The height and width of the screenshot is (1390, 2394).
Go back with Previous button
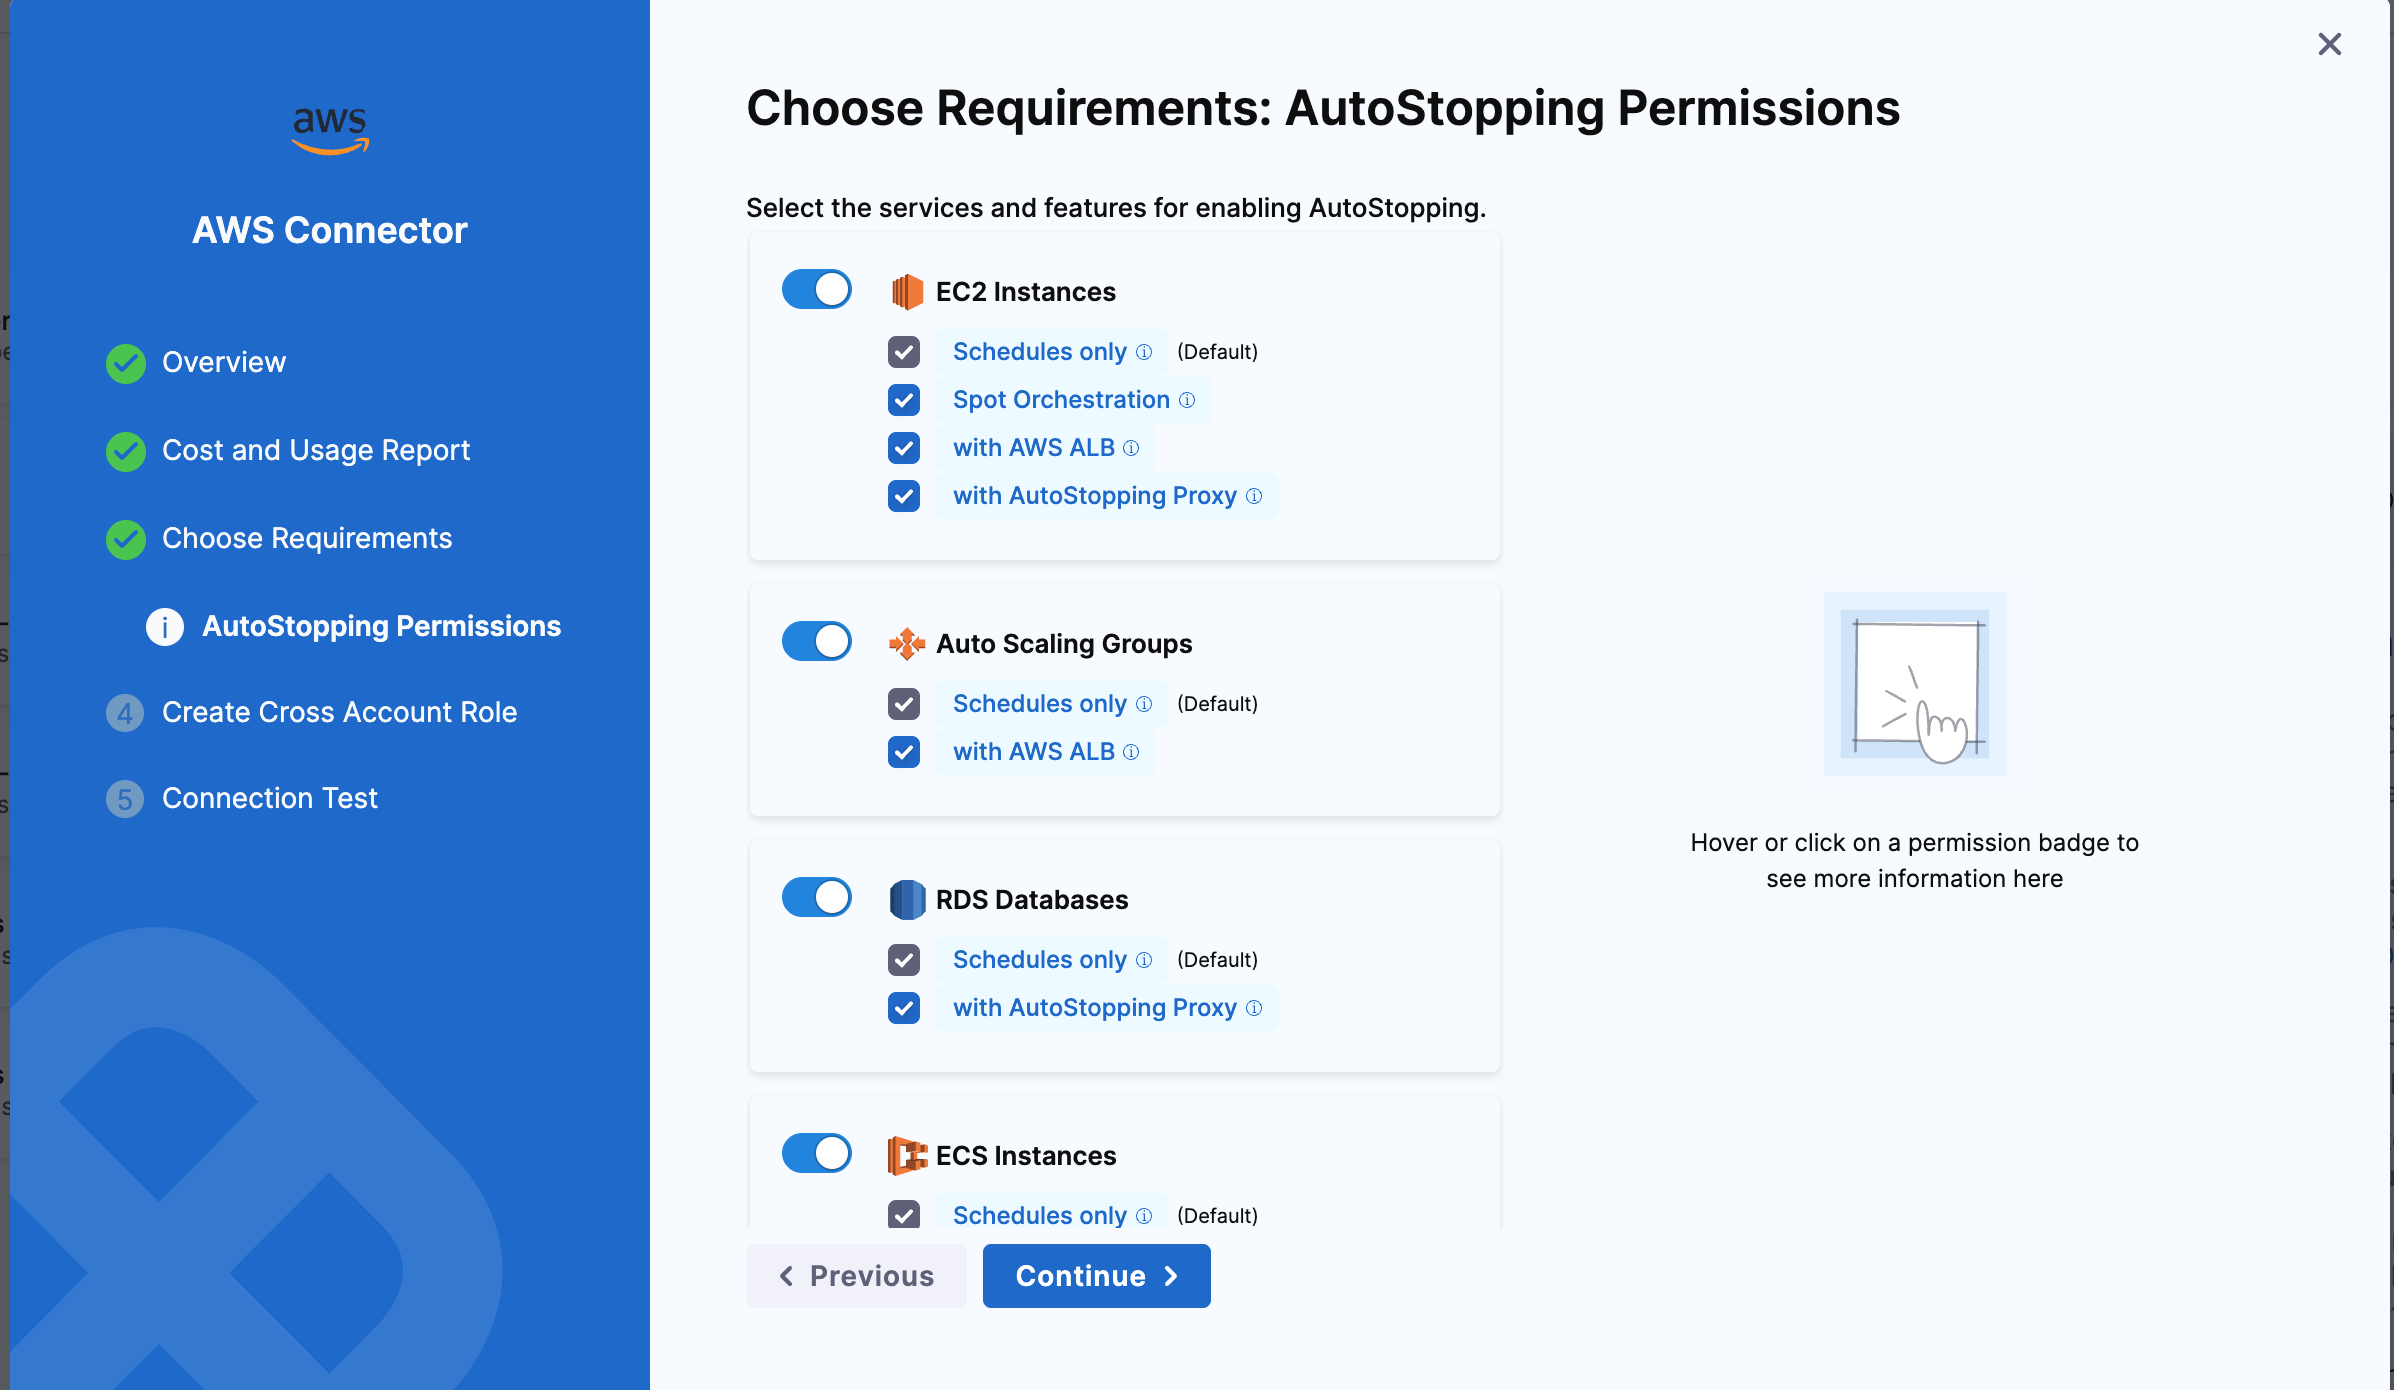click(856, 1276)
